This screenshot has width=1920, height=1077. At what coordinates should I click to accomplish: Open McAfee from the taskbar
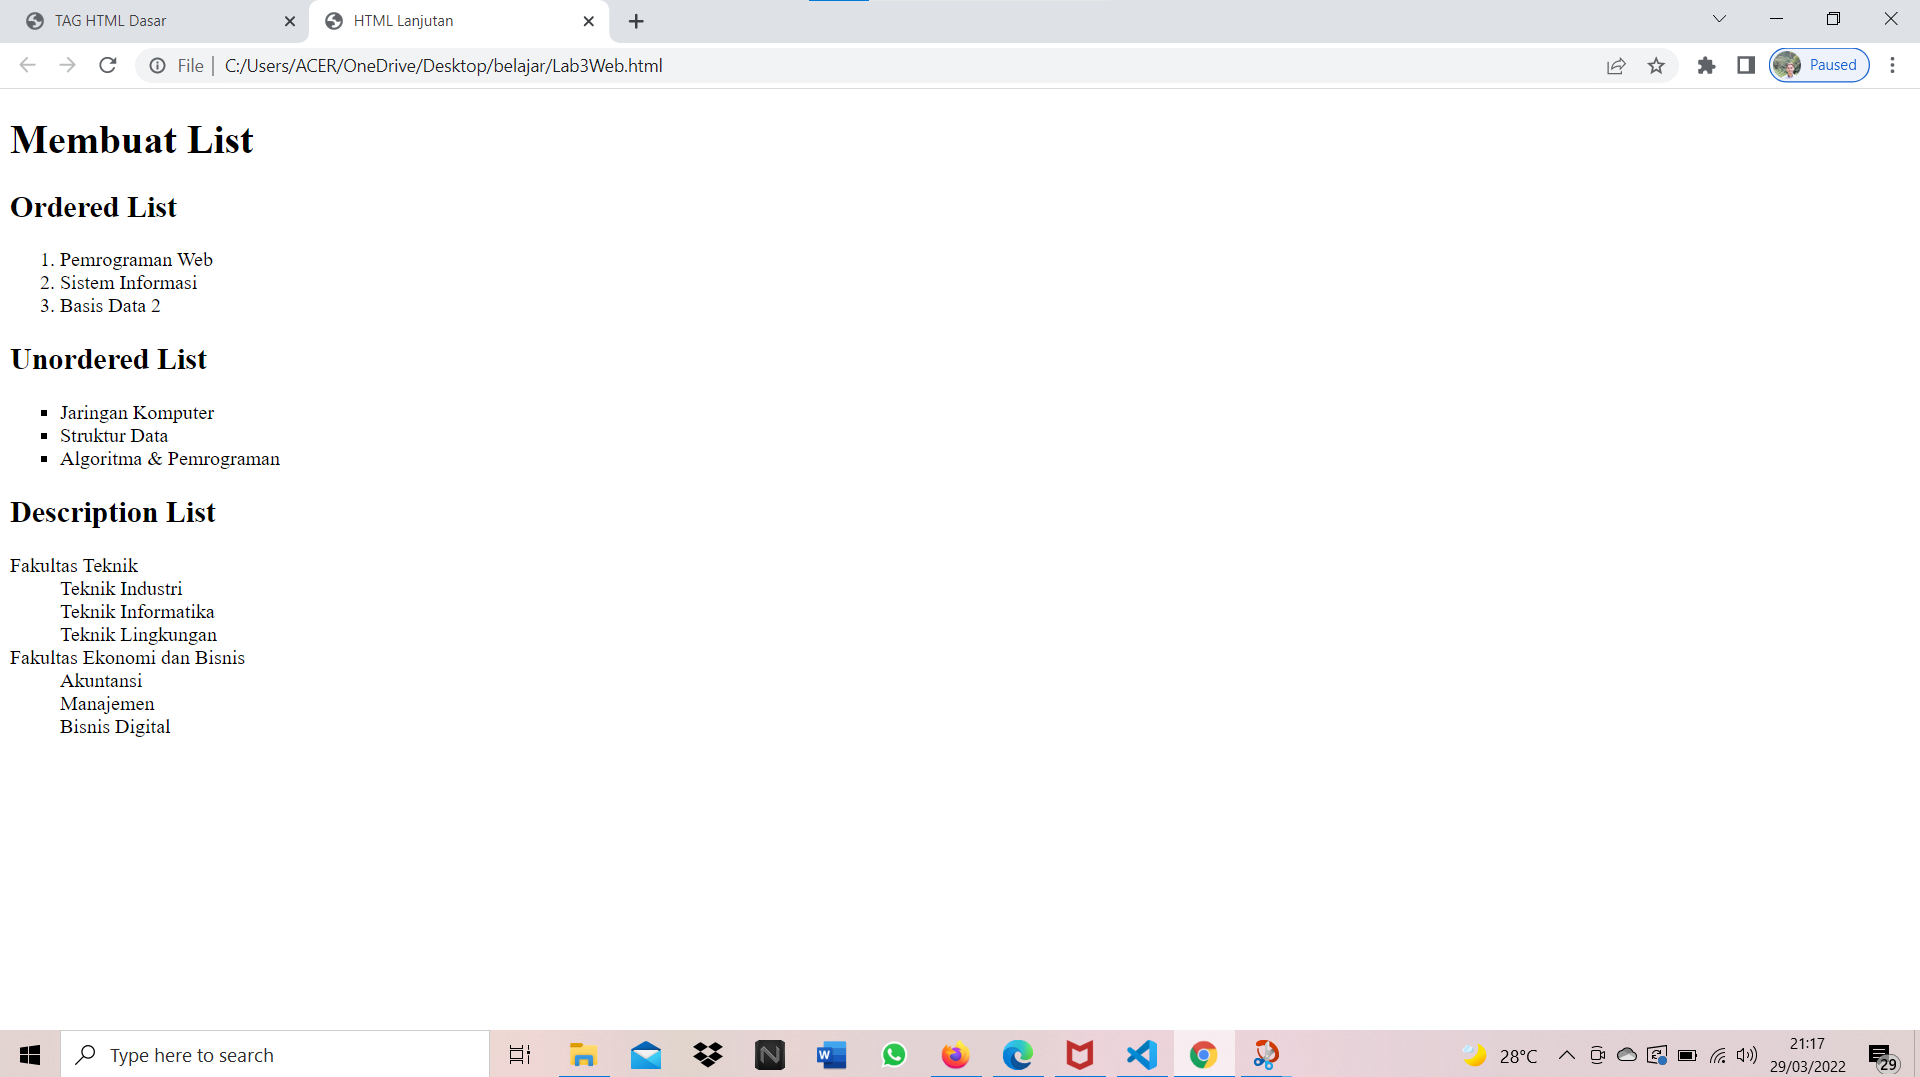(1079, 1054)
